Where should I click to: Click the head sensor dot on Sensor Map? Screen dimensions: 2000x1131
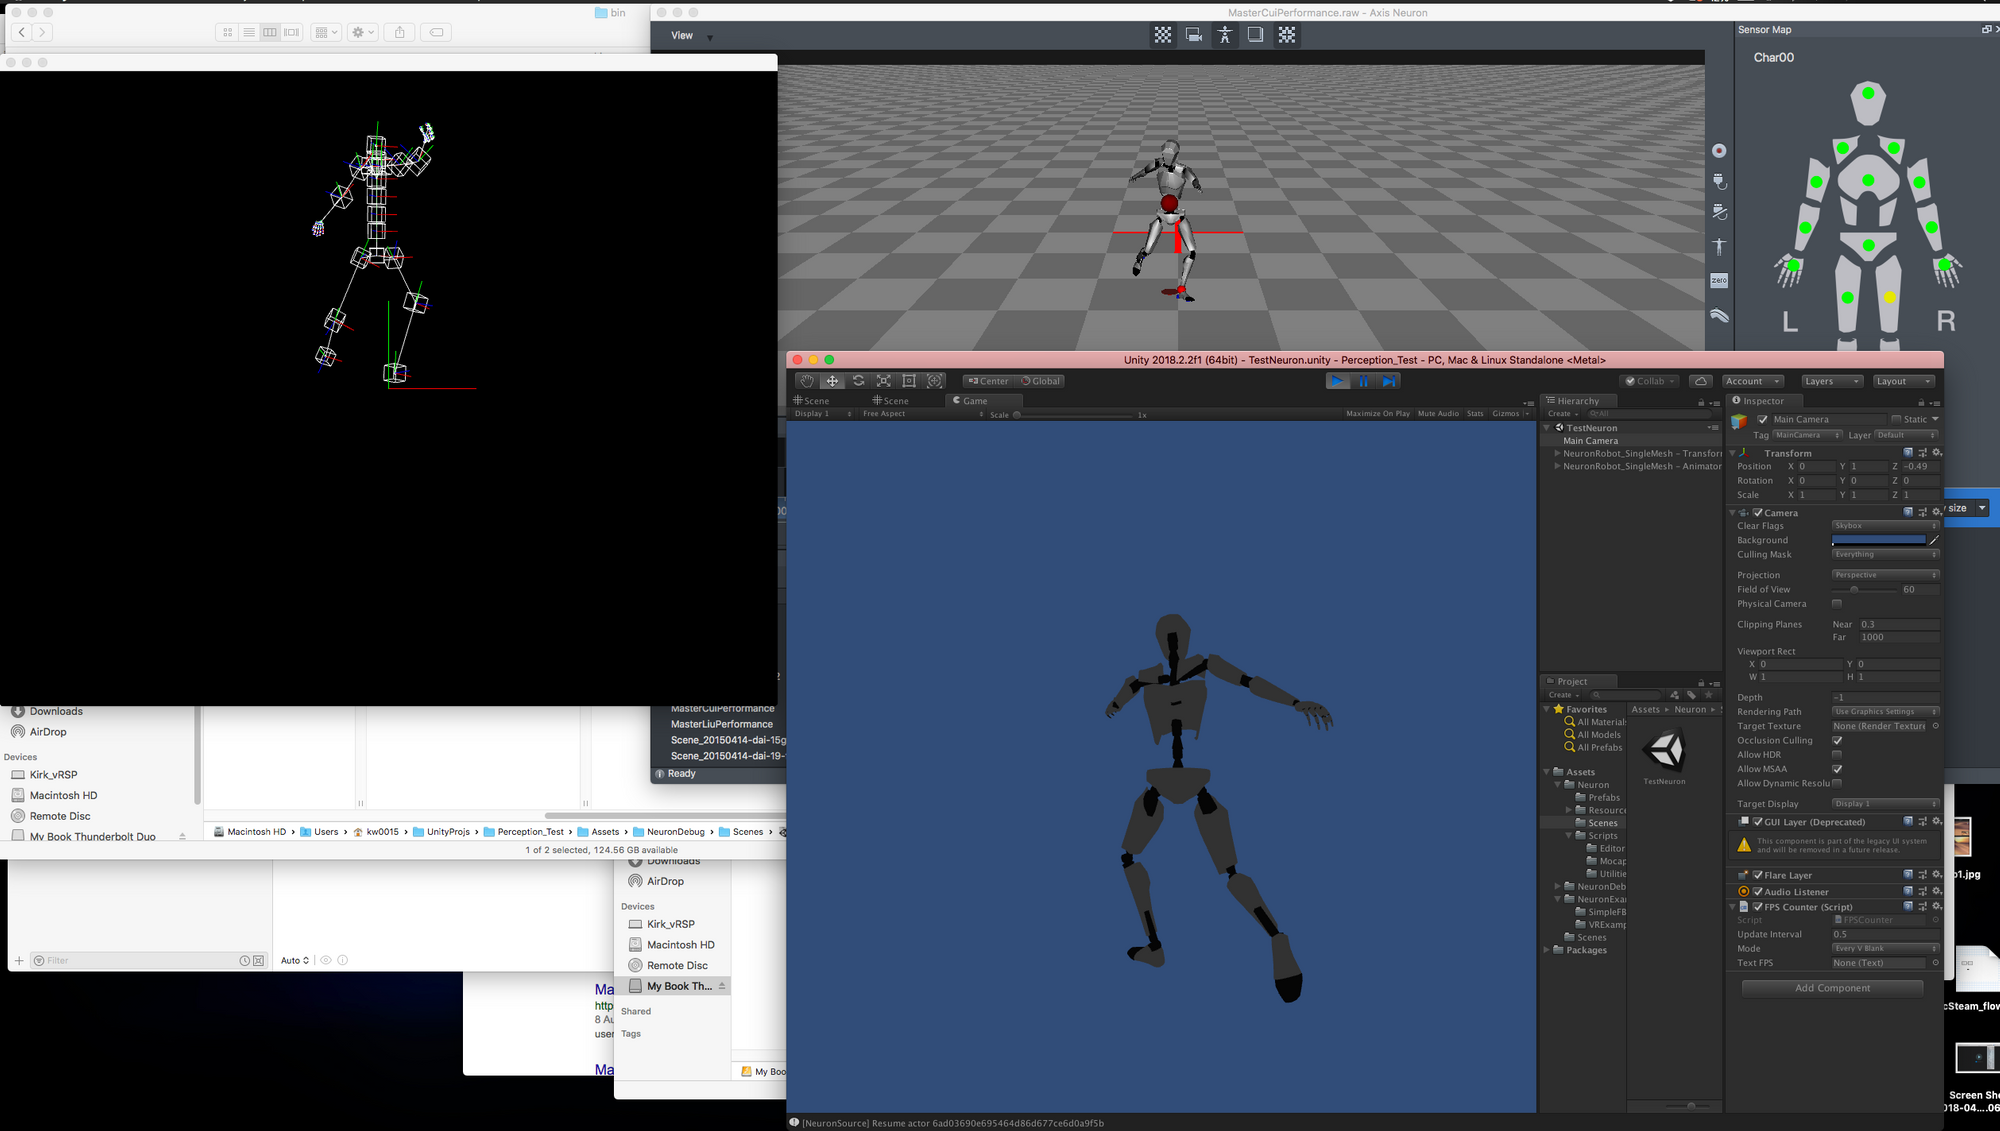pyautogui.click(x=1868, y=93)
